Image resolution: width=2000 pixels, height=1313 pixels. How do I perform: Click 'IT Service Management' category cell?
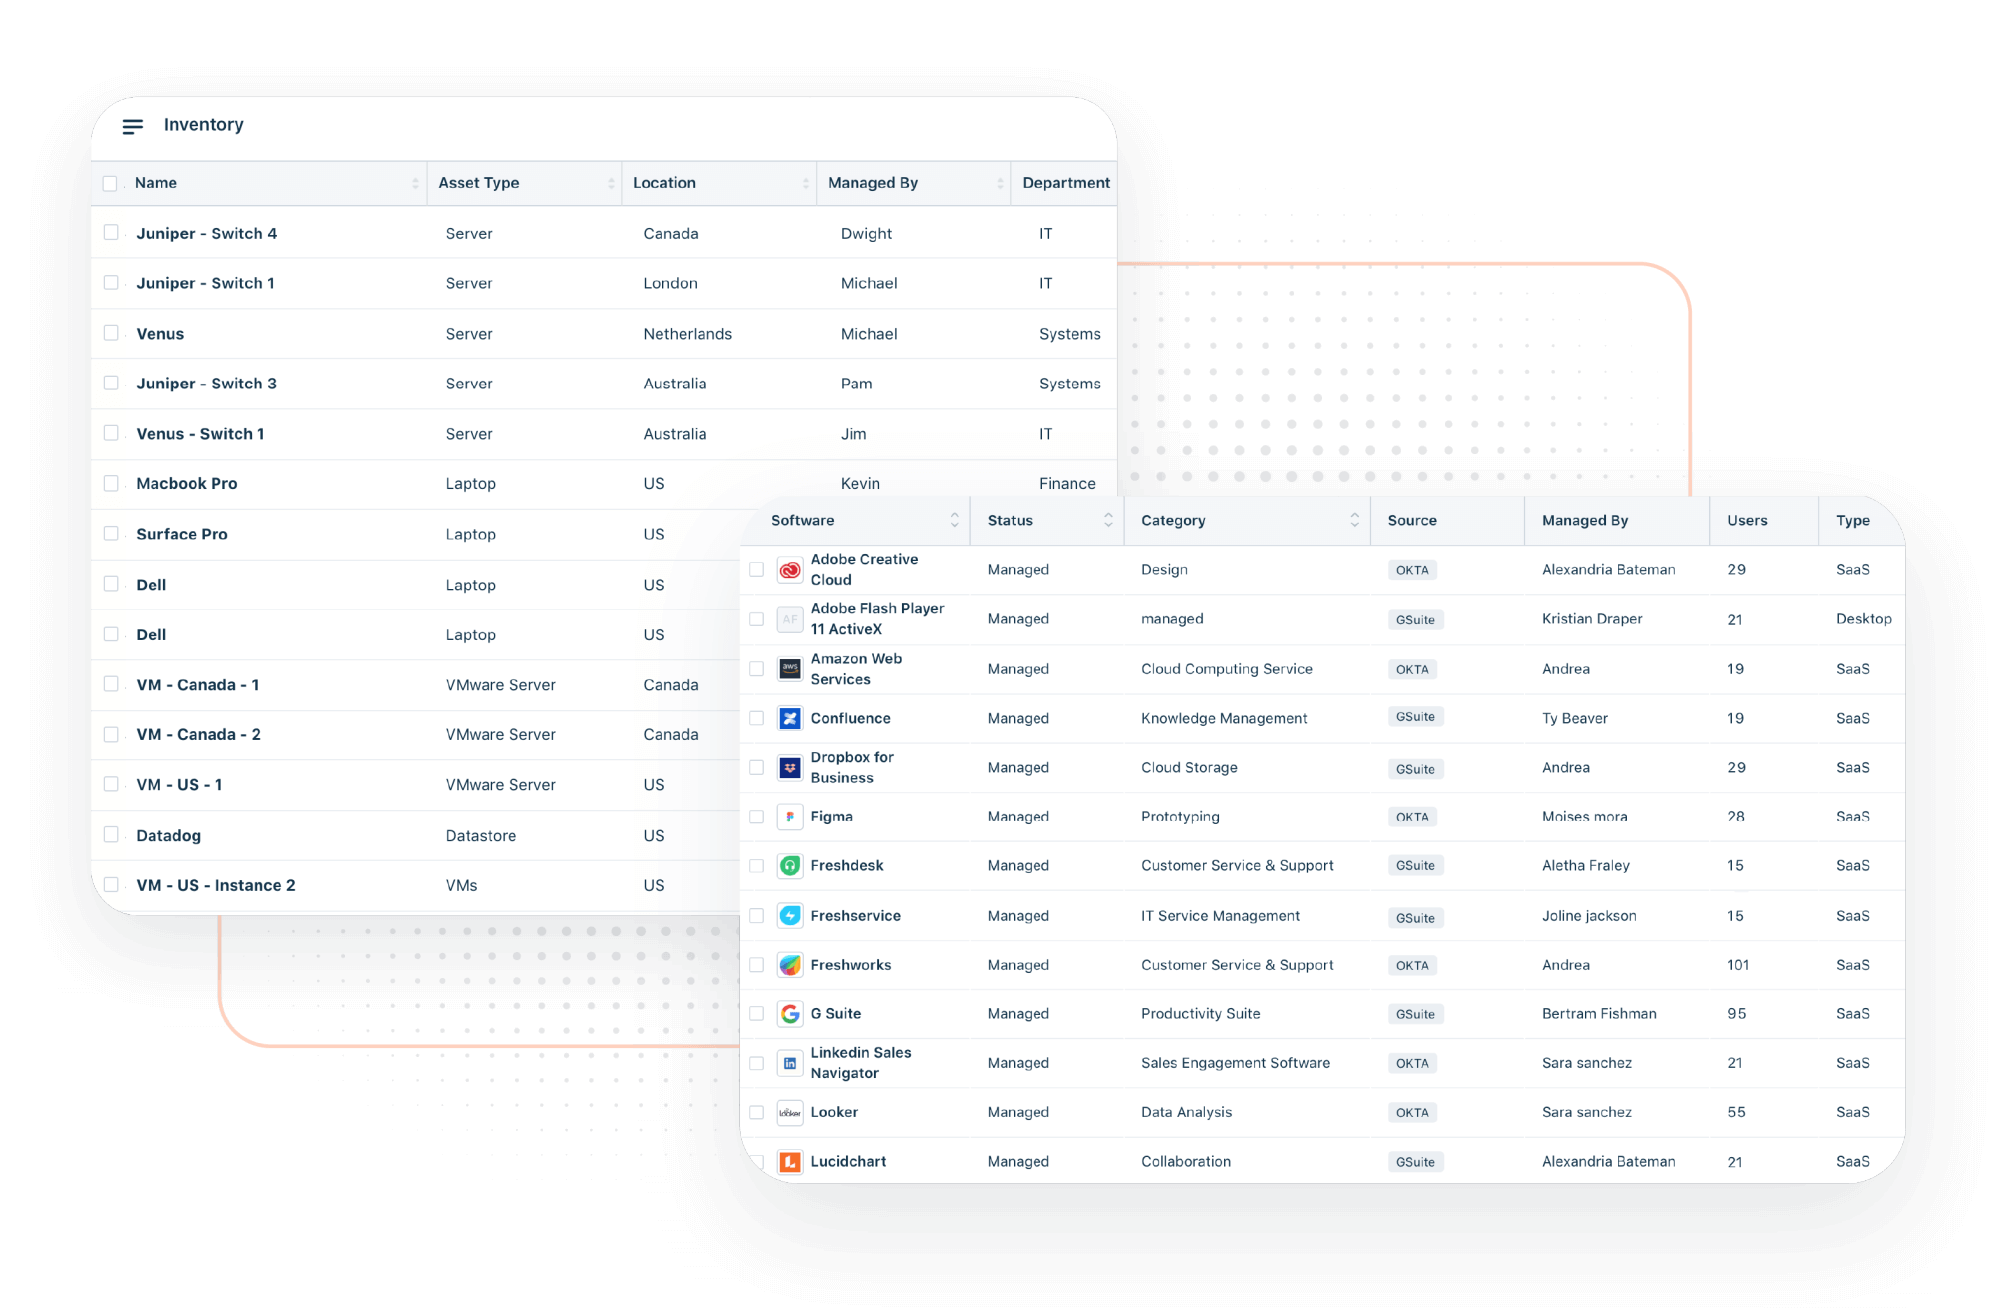click(x=1220, y=916)
